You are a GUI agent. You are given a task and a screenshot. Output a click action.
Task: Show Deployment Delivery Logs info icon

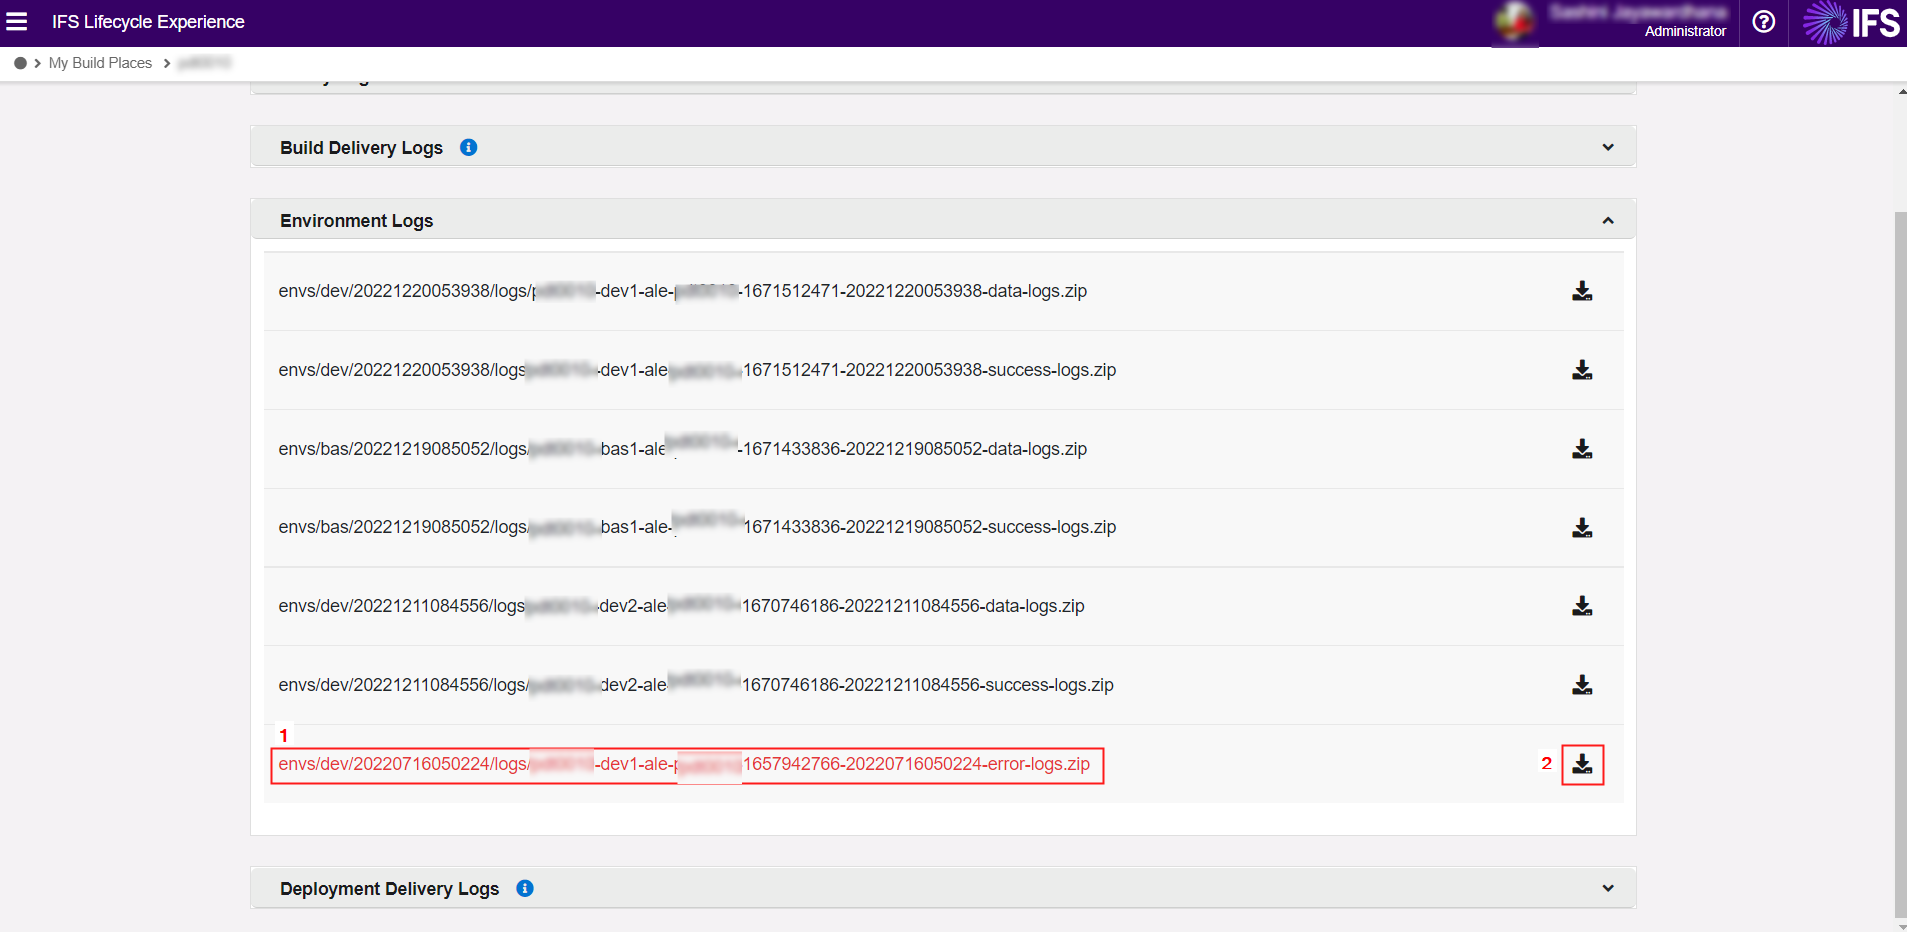click(x=525, y=888)
